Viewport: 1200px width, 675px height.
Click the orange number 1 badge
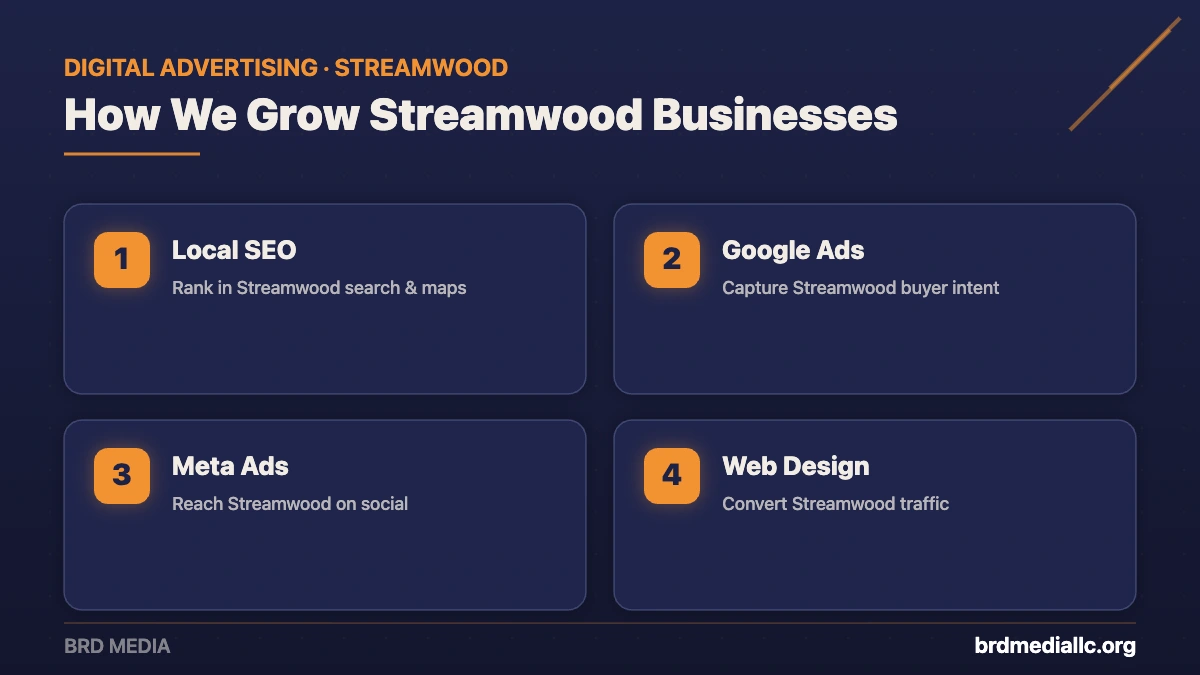pos(122,260)
